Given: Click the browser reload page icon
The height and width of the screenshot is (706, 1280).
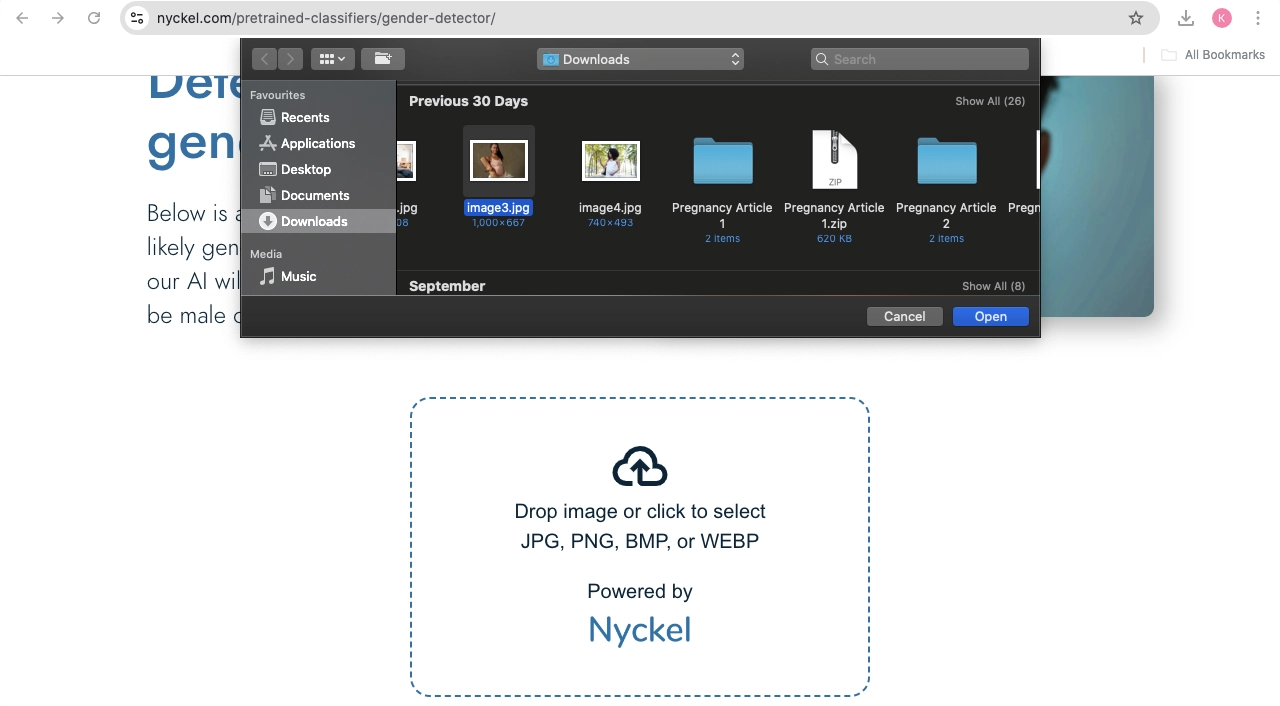Looking at the screenshot, I should point(94,18).
